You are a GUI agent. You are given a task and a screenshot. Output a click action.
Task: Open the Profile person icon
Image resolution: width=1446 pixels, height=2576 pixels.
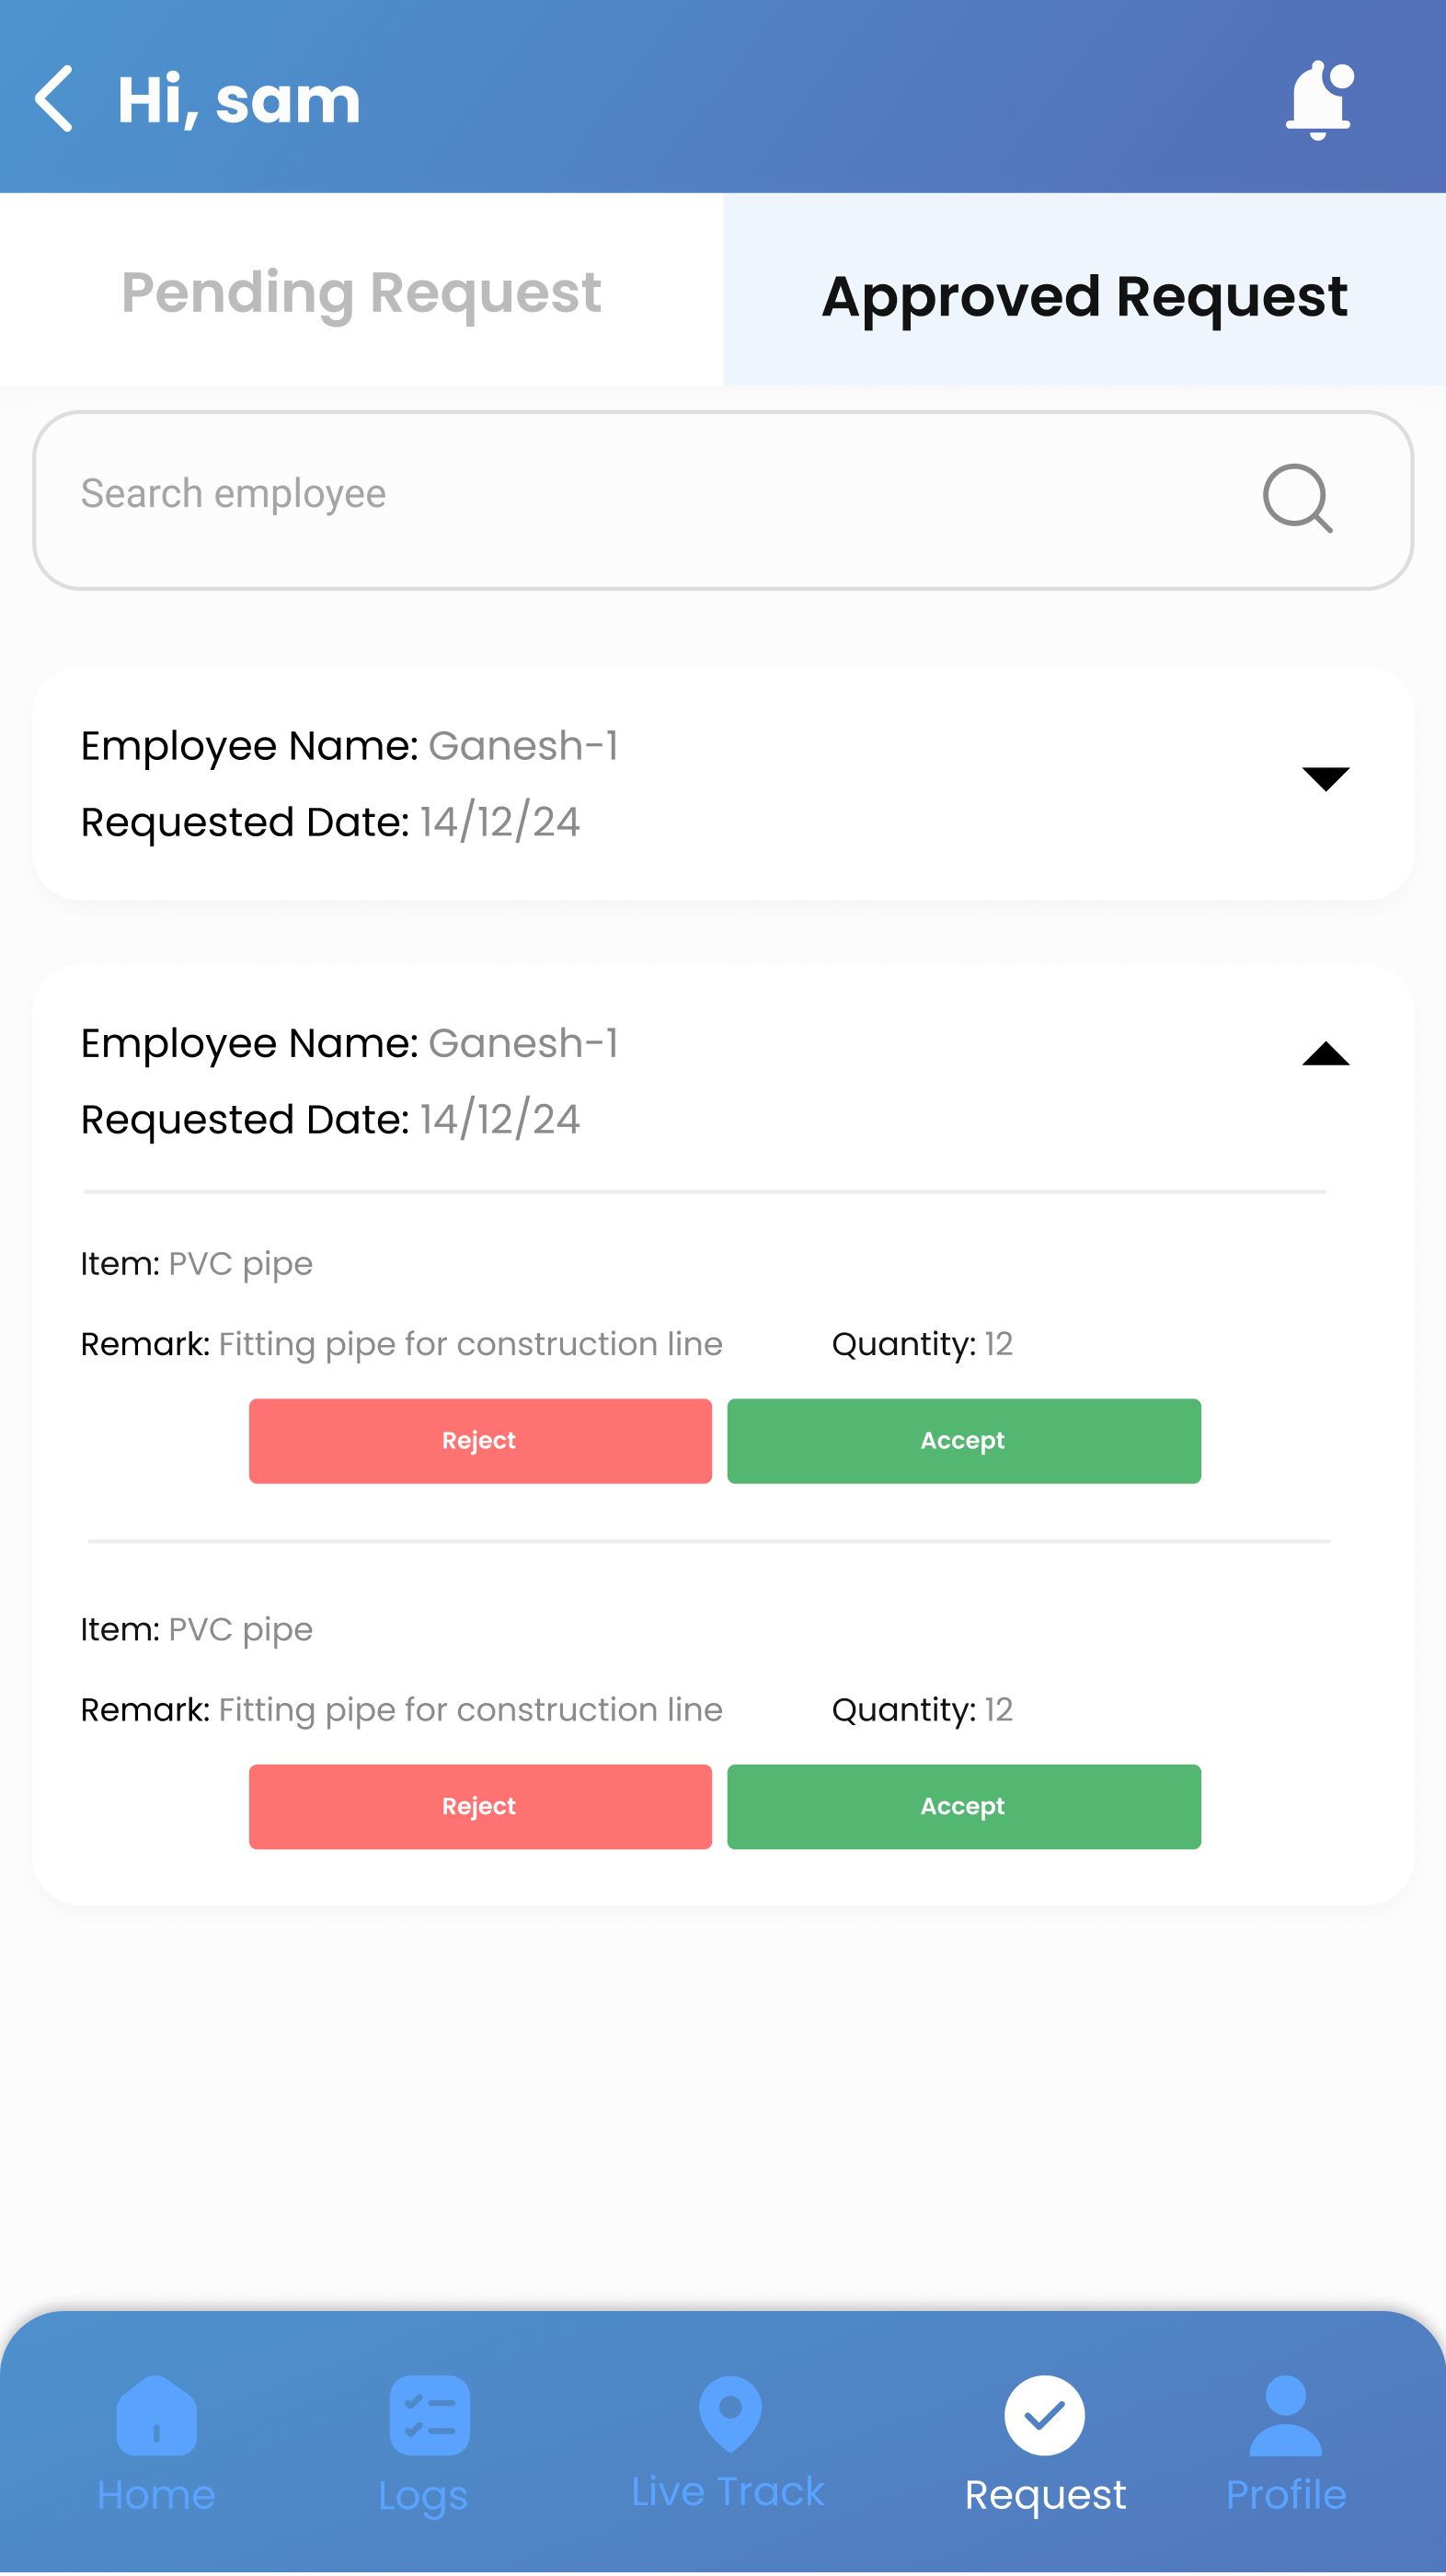pyautogui.click(x=1285, y=2415)
